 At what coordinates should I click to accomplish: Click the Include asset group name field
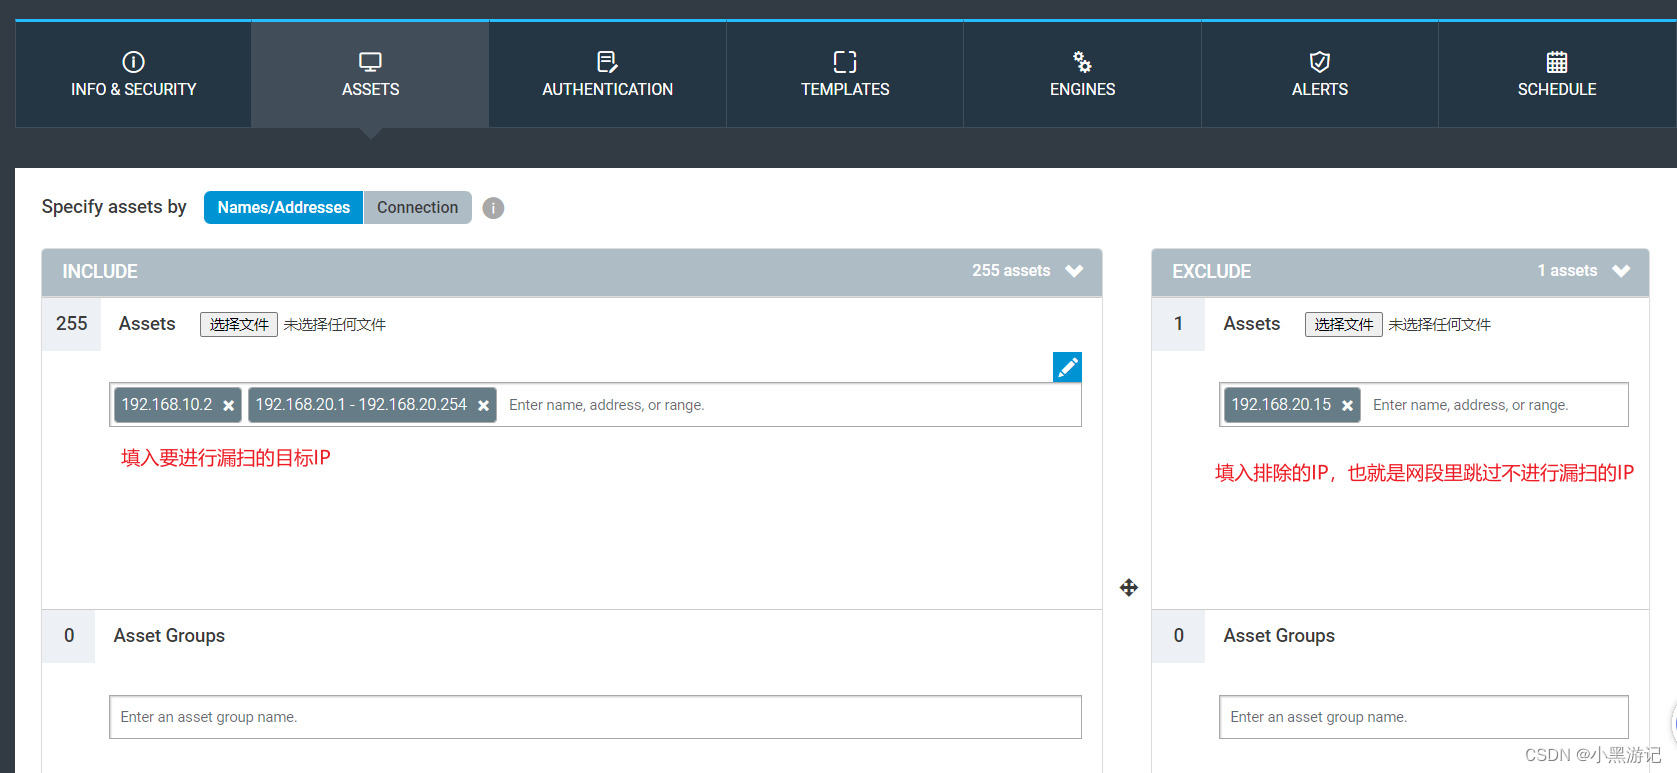595,717
